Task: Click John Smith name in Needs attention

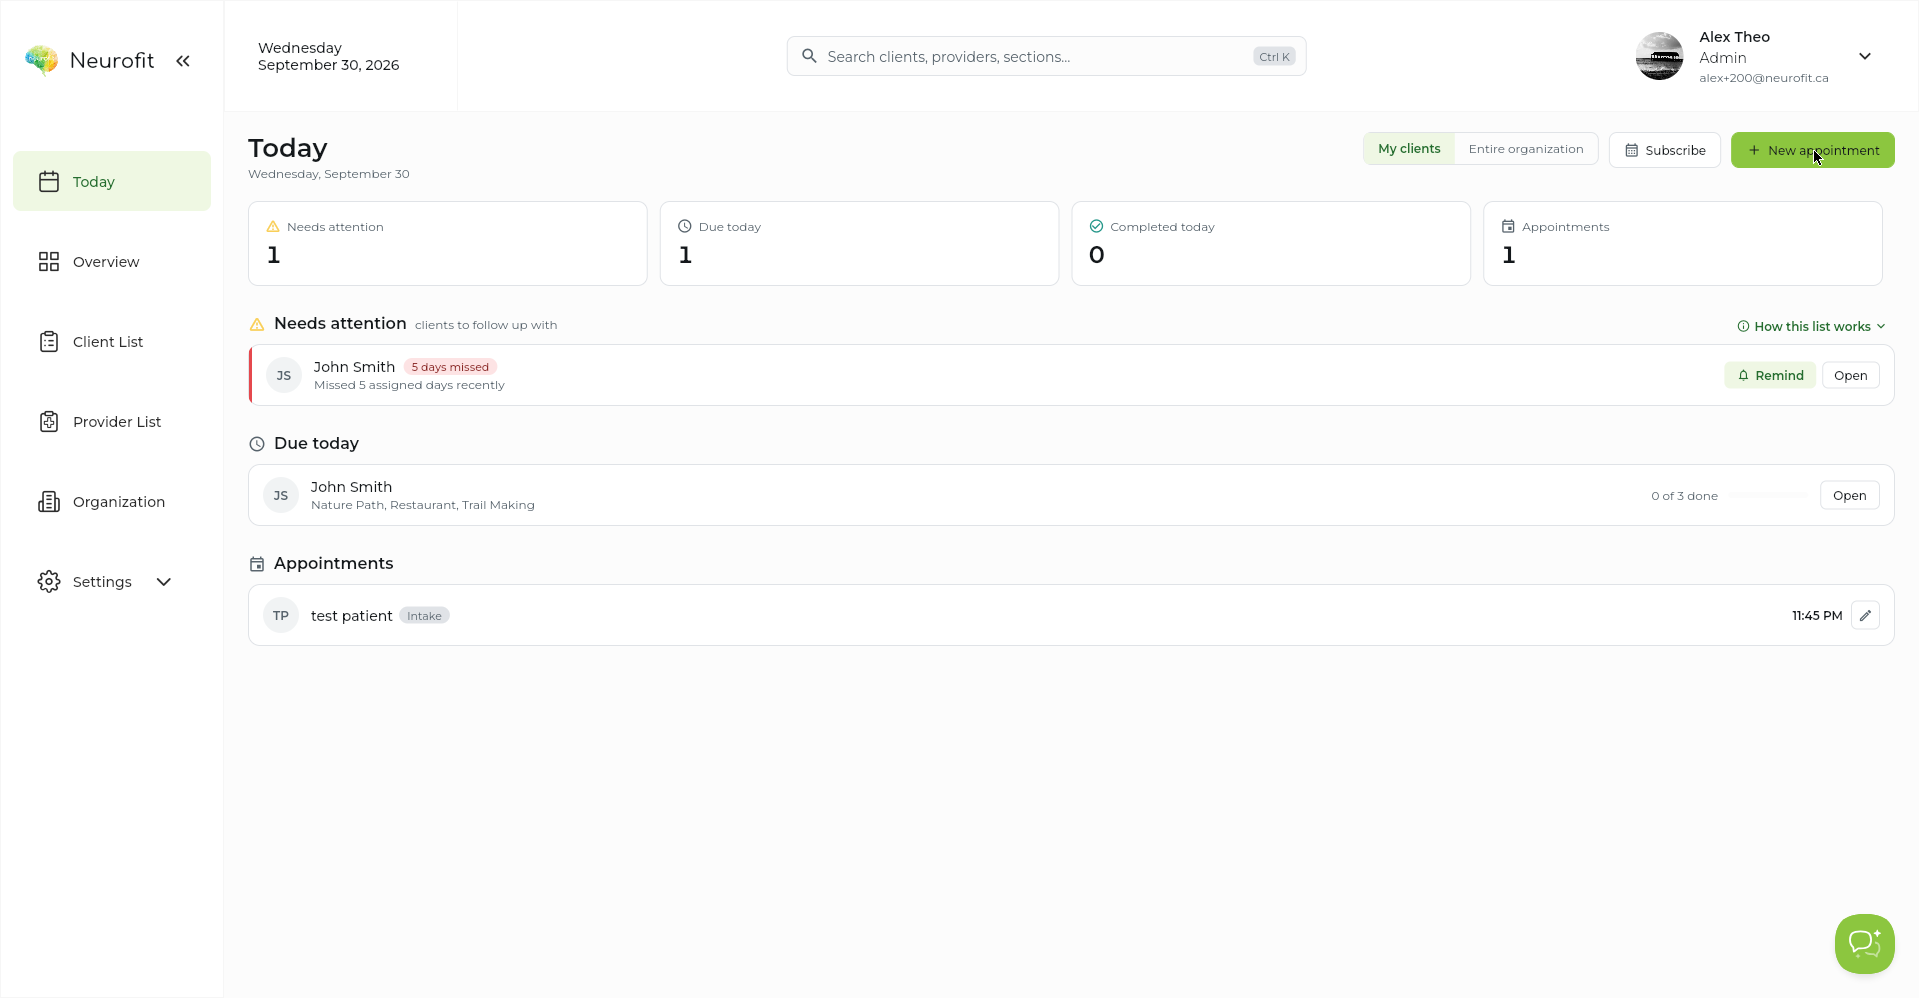Action: click(x=354, y=367)
